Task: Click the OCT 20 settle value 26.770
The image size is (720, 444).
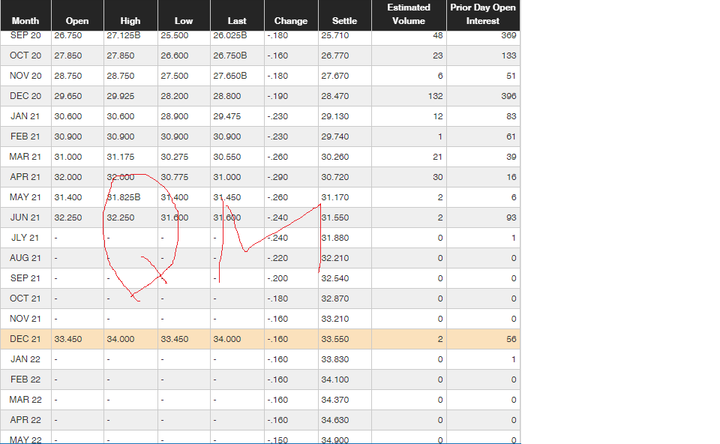Action: pos(335,56)
